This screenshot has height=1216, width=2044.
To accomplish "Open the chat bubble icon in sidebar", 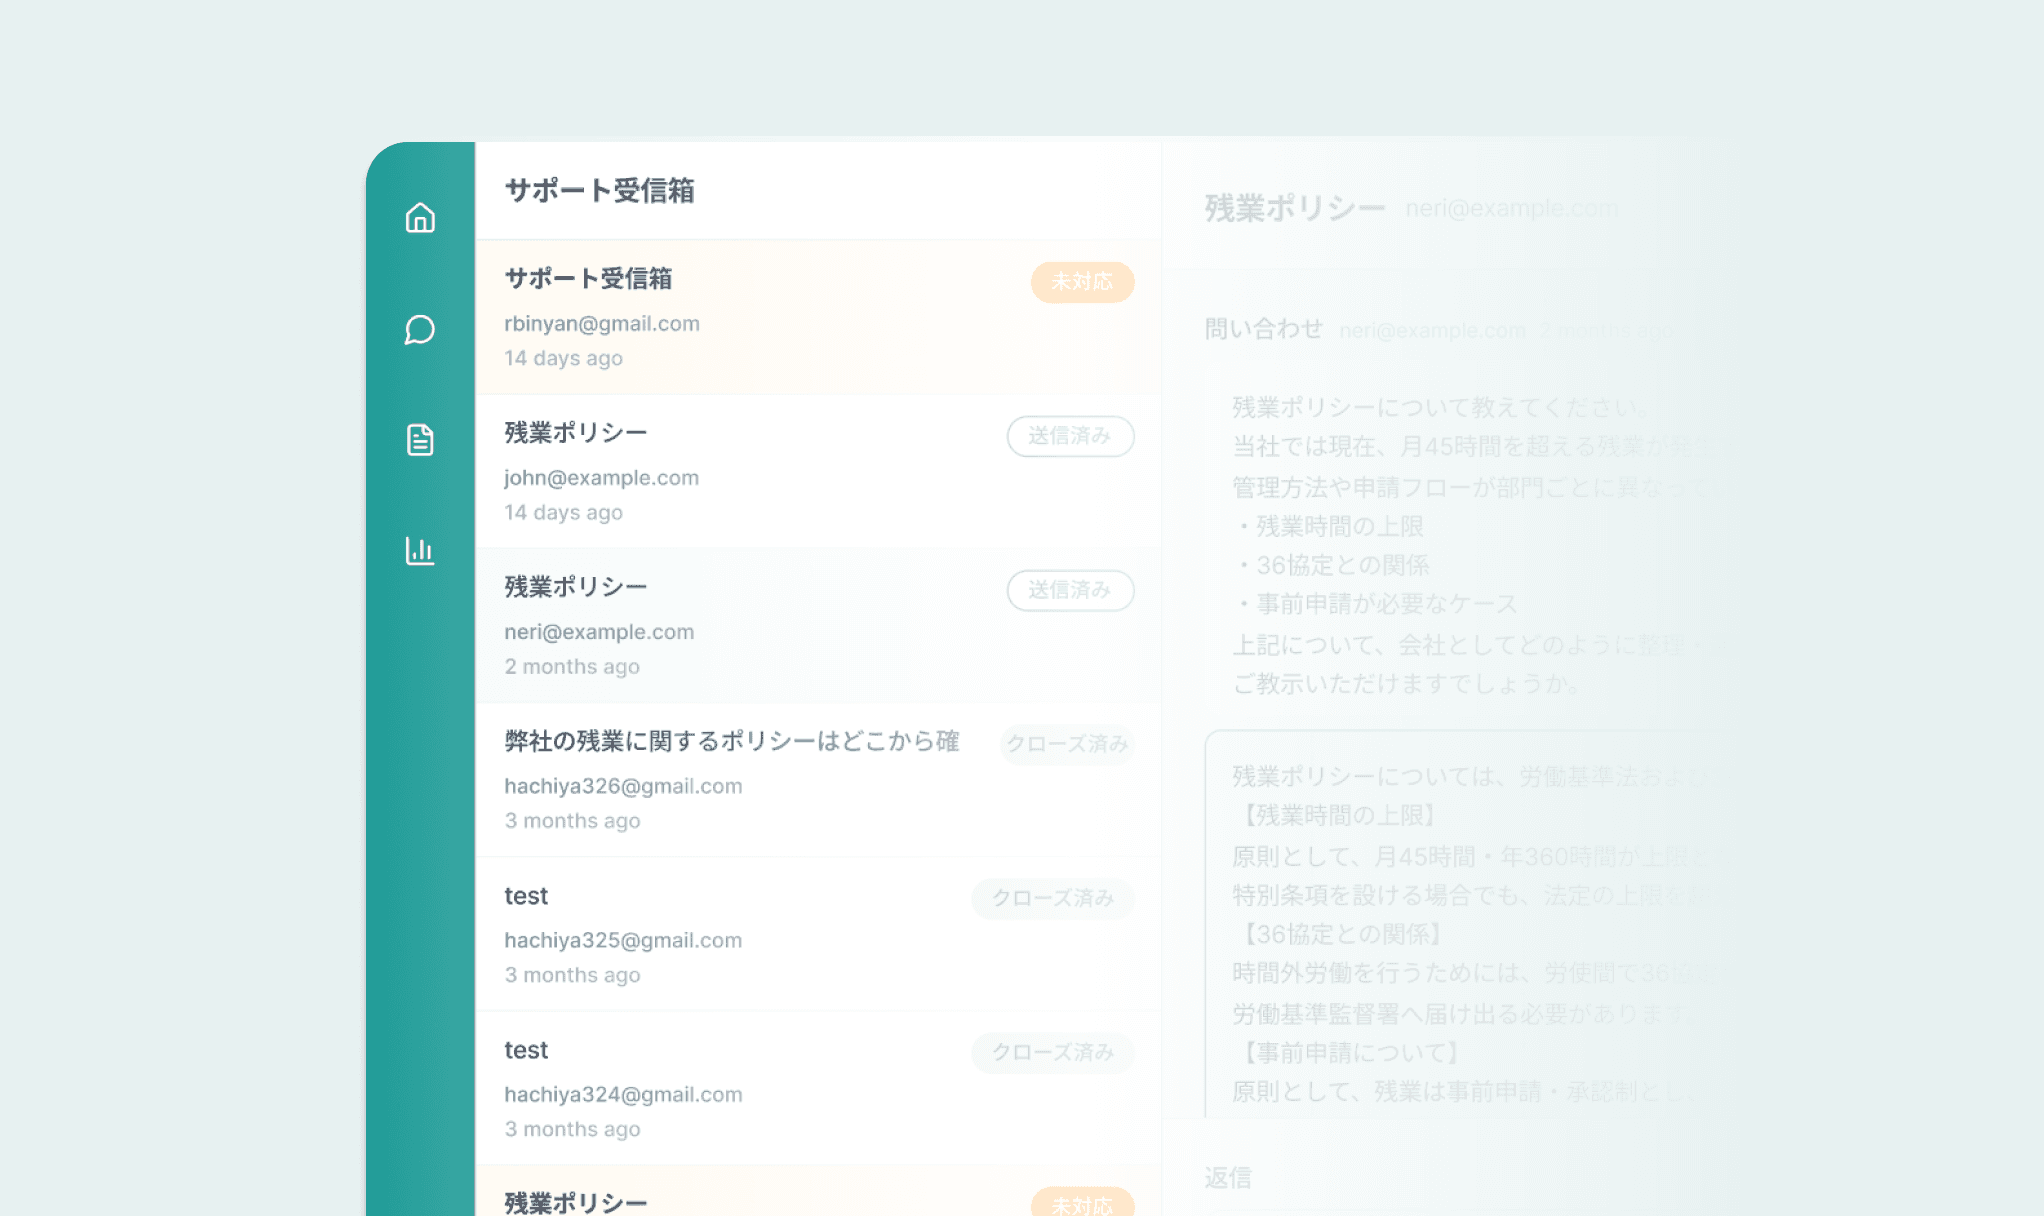I will 420,329.
